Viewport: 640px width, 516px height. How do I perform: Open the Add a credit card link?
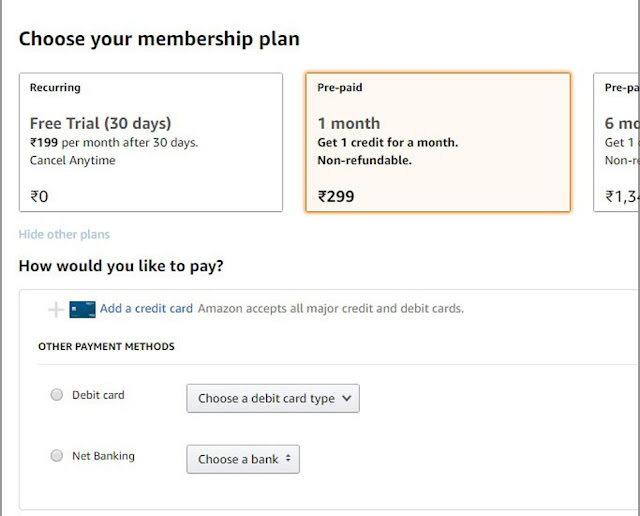(x=146, y=309)
